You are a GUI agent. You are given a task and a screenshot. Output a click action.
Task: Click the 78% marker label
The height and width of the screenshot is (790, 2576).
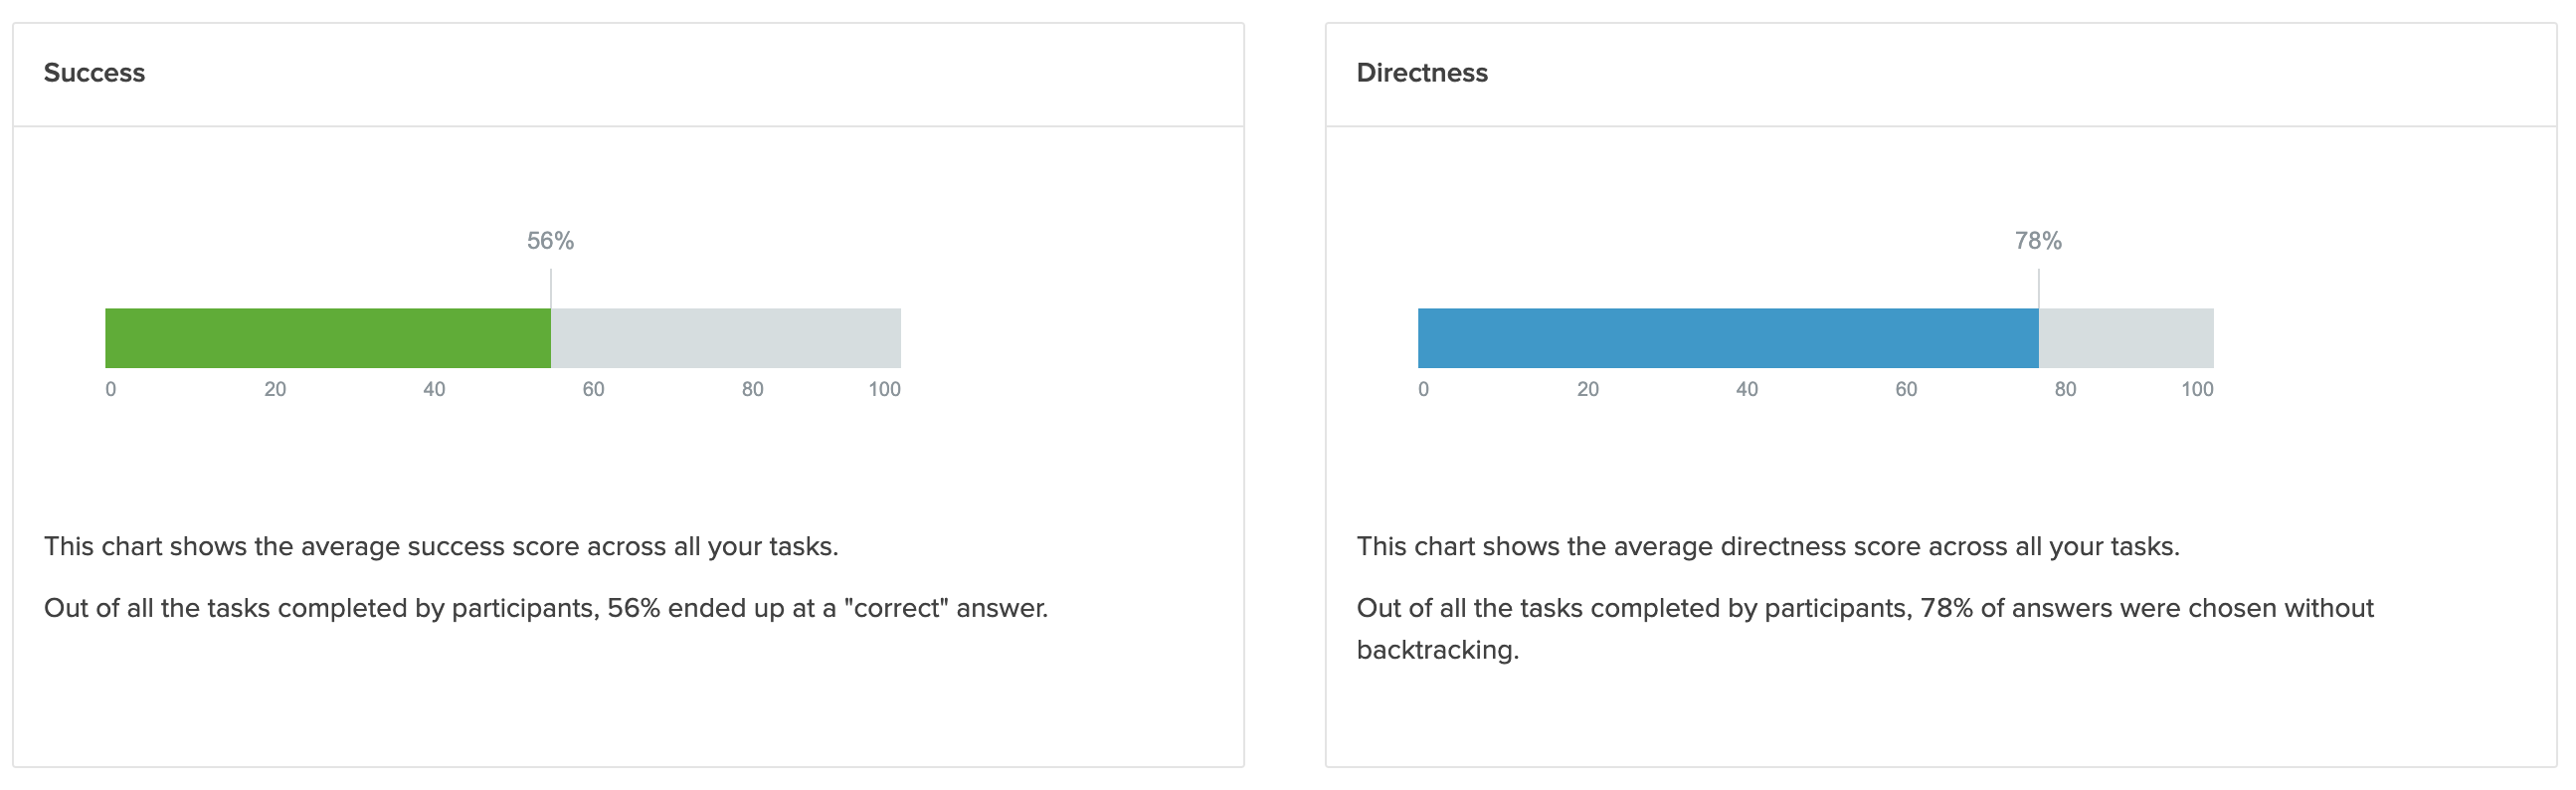pyautogui.click(x=2037, y=241)
